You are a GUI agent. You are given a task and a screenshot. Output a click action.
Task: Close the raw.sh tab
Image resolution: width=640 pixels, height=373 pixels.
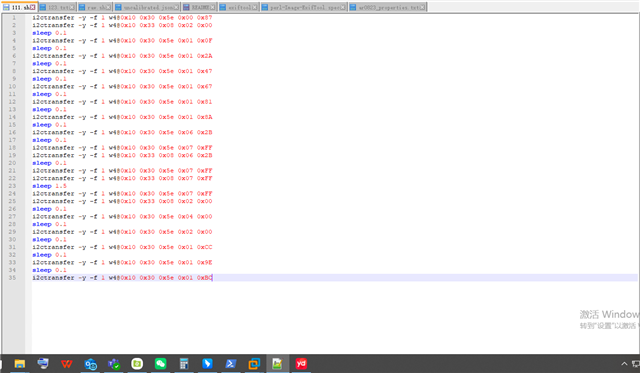108,7
